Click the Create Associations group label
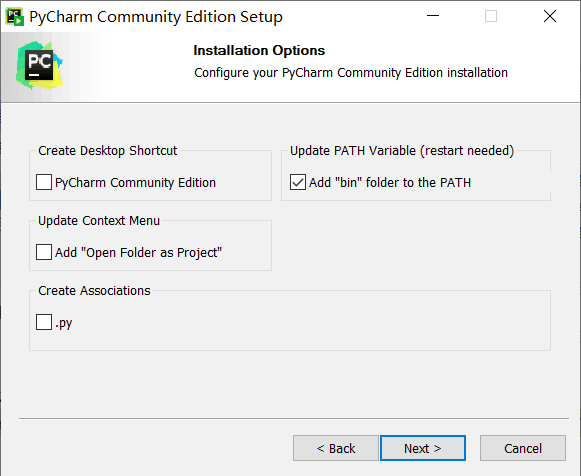 (94, 291)
